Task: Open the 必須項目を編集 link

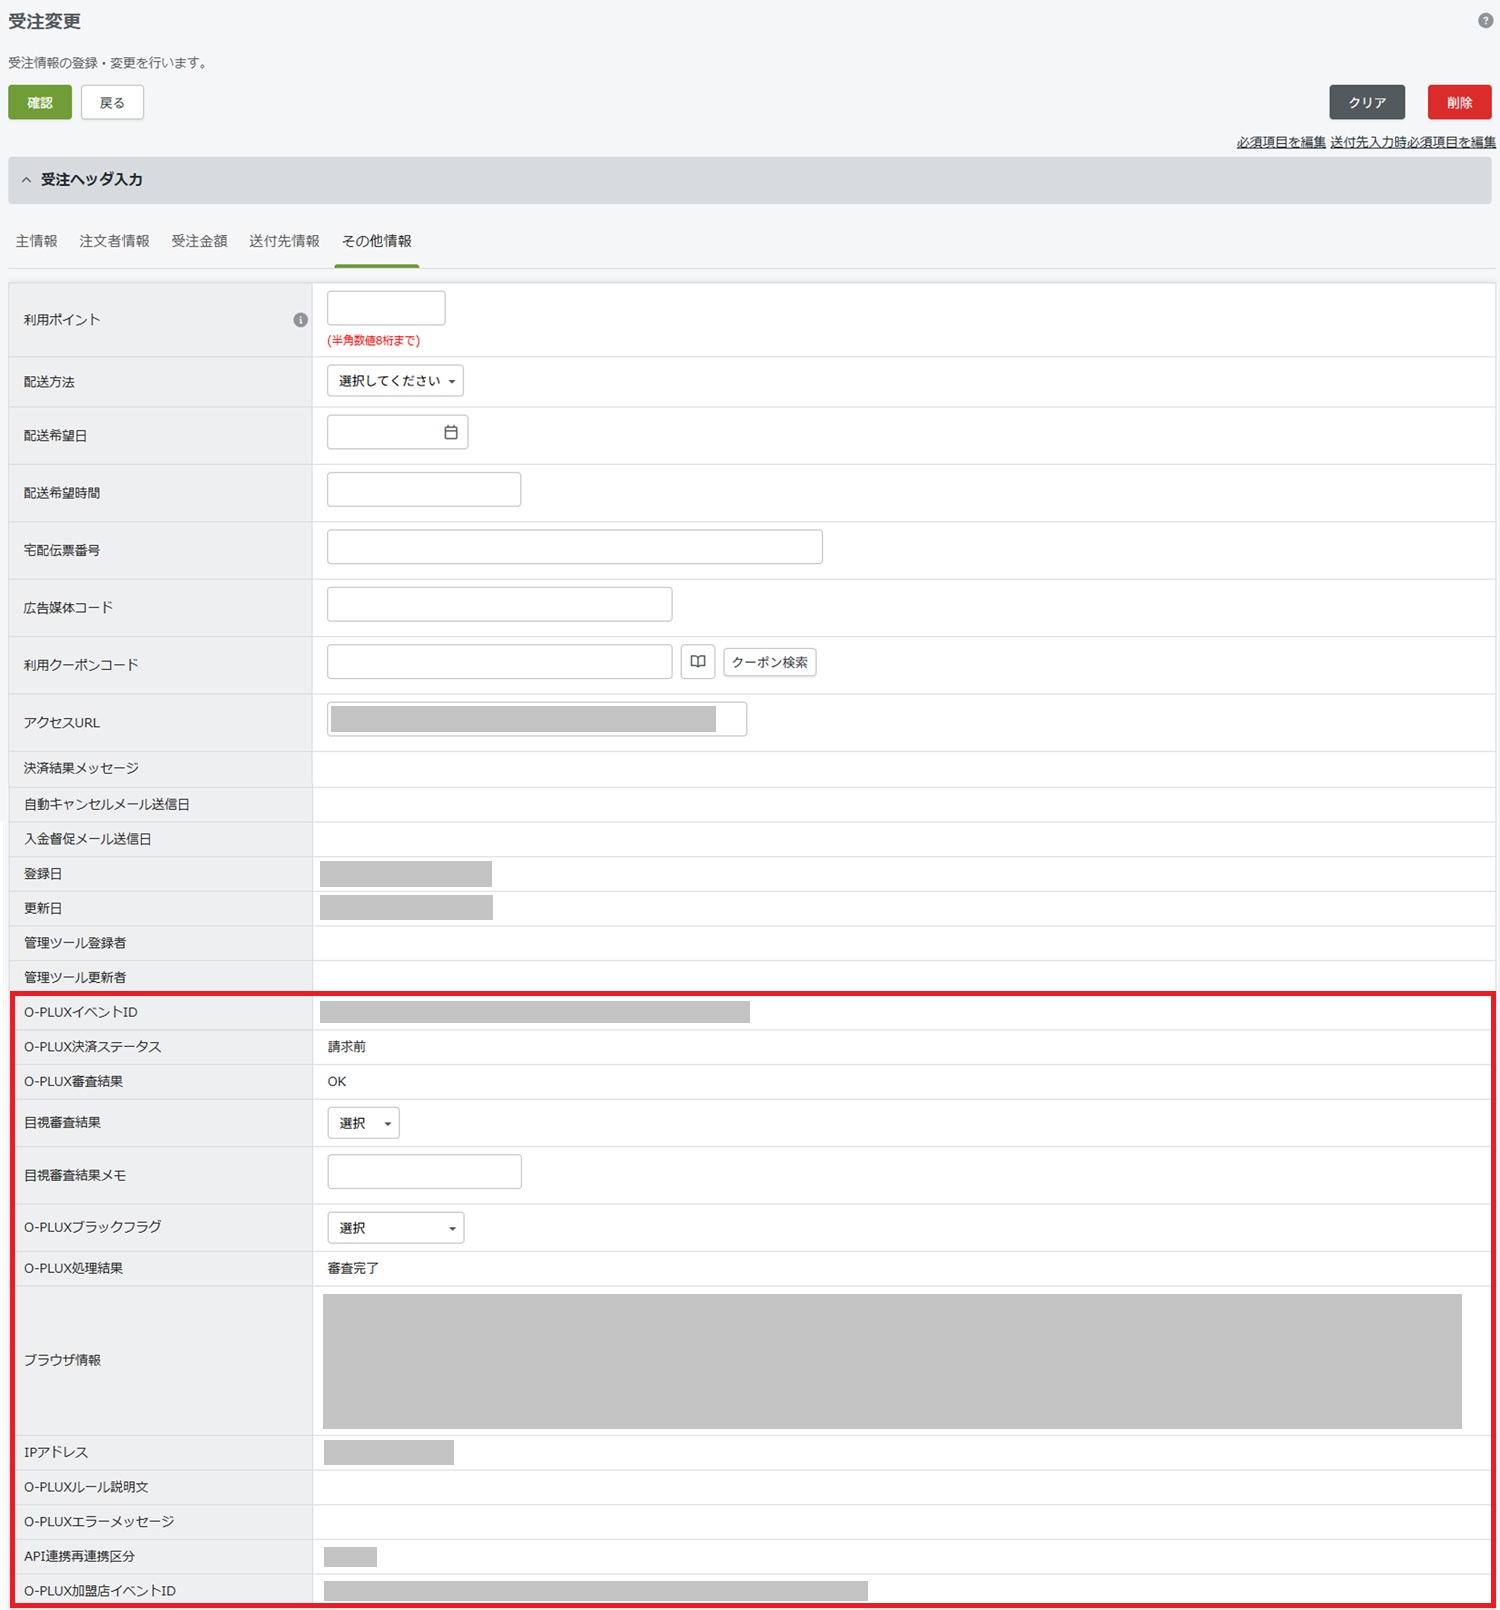Action: click(x=1281, y=142)
